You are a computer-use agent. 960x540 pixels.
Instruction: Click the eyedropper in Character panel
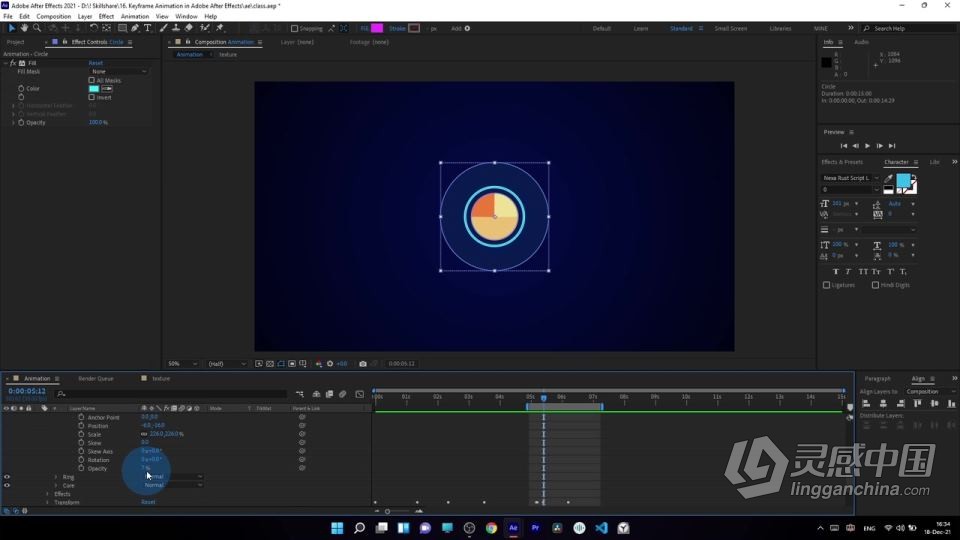(888, 179)
